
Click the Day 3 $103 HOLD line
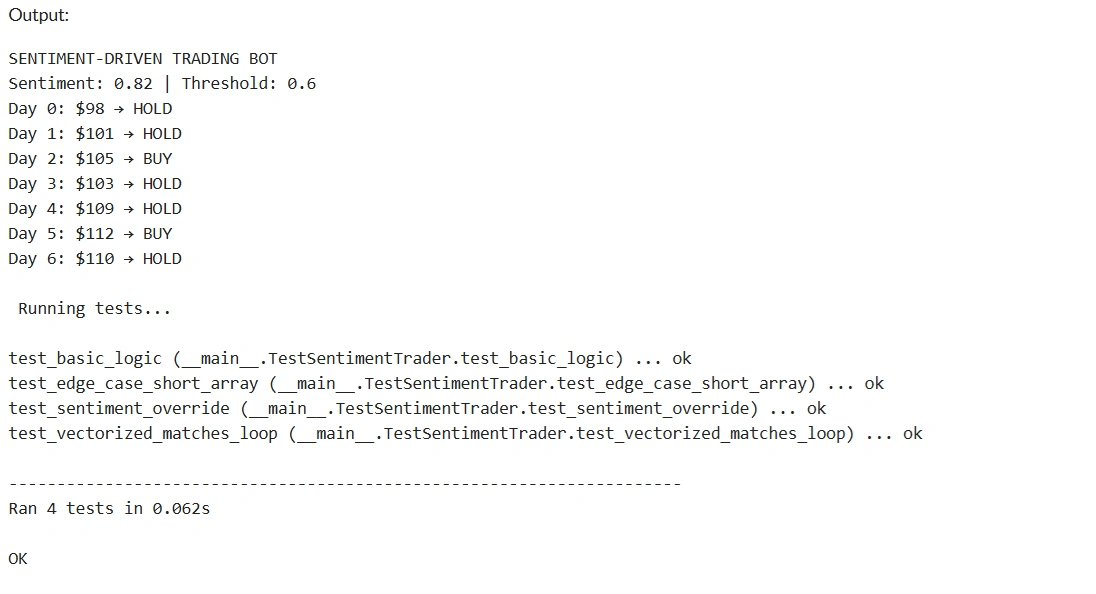pyautogui.click(x=95, y=184)
